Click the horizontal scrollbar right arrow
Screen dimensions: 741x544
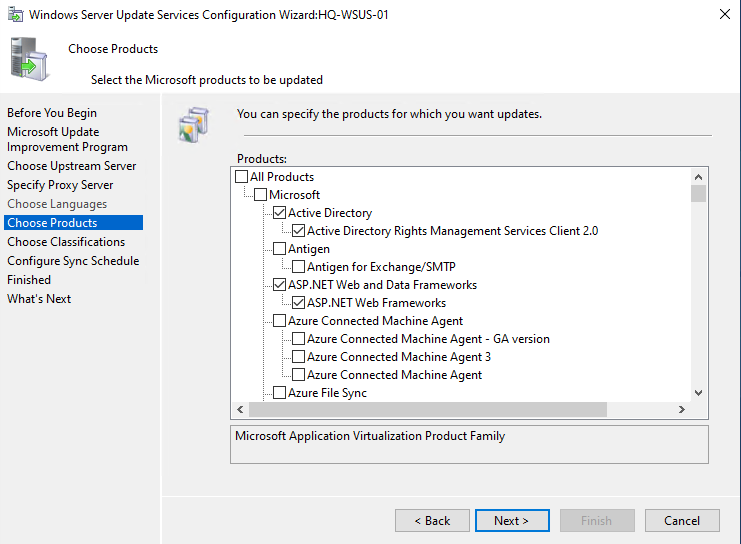click(681, 410)
